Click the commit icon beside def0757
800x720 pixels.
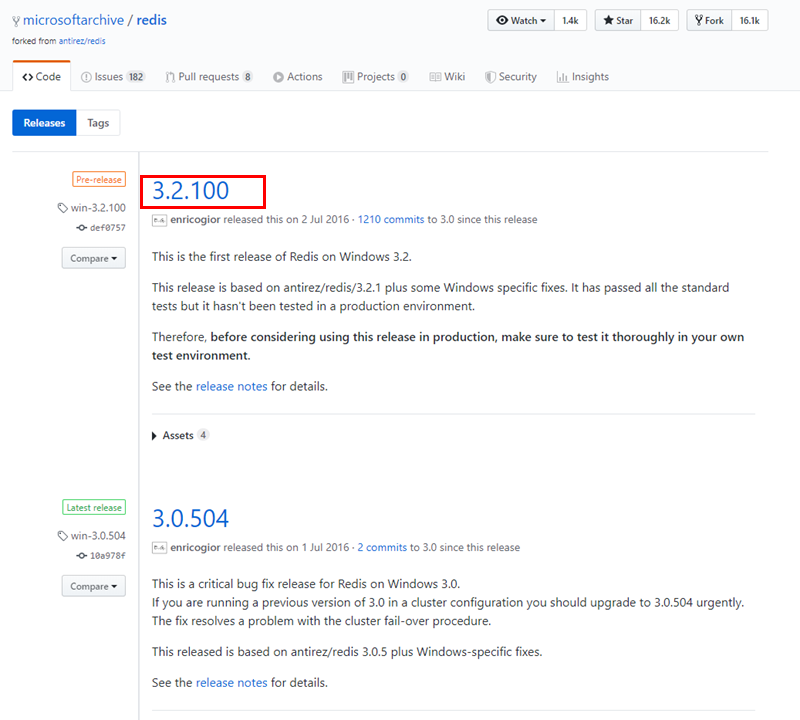pos(82,228)
